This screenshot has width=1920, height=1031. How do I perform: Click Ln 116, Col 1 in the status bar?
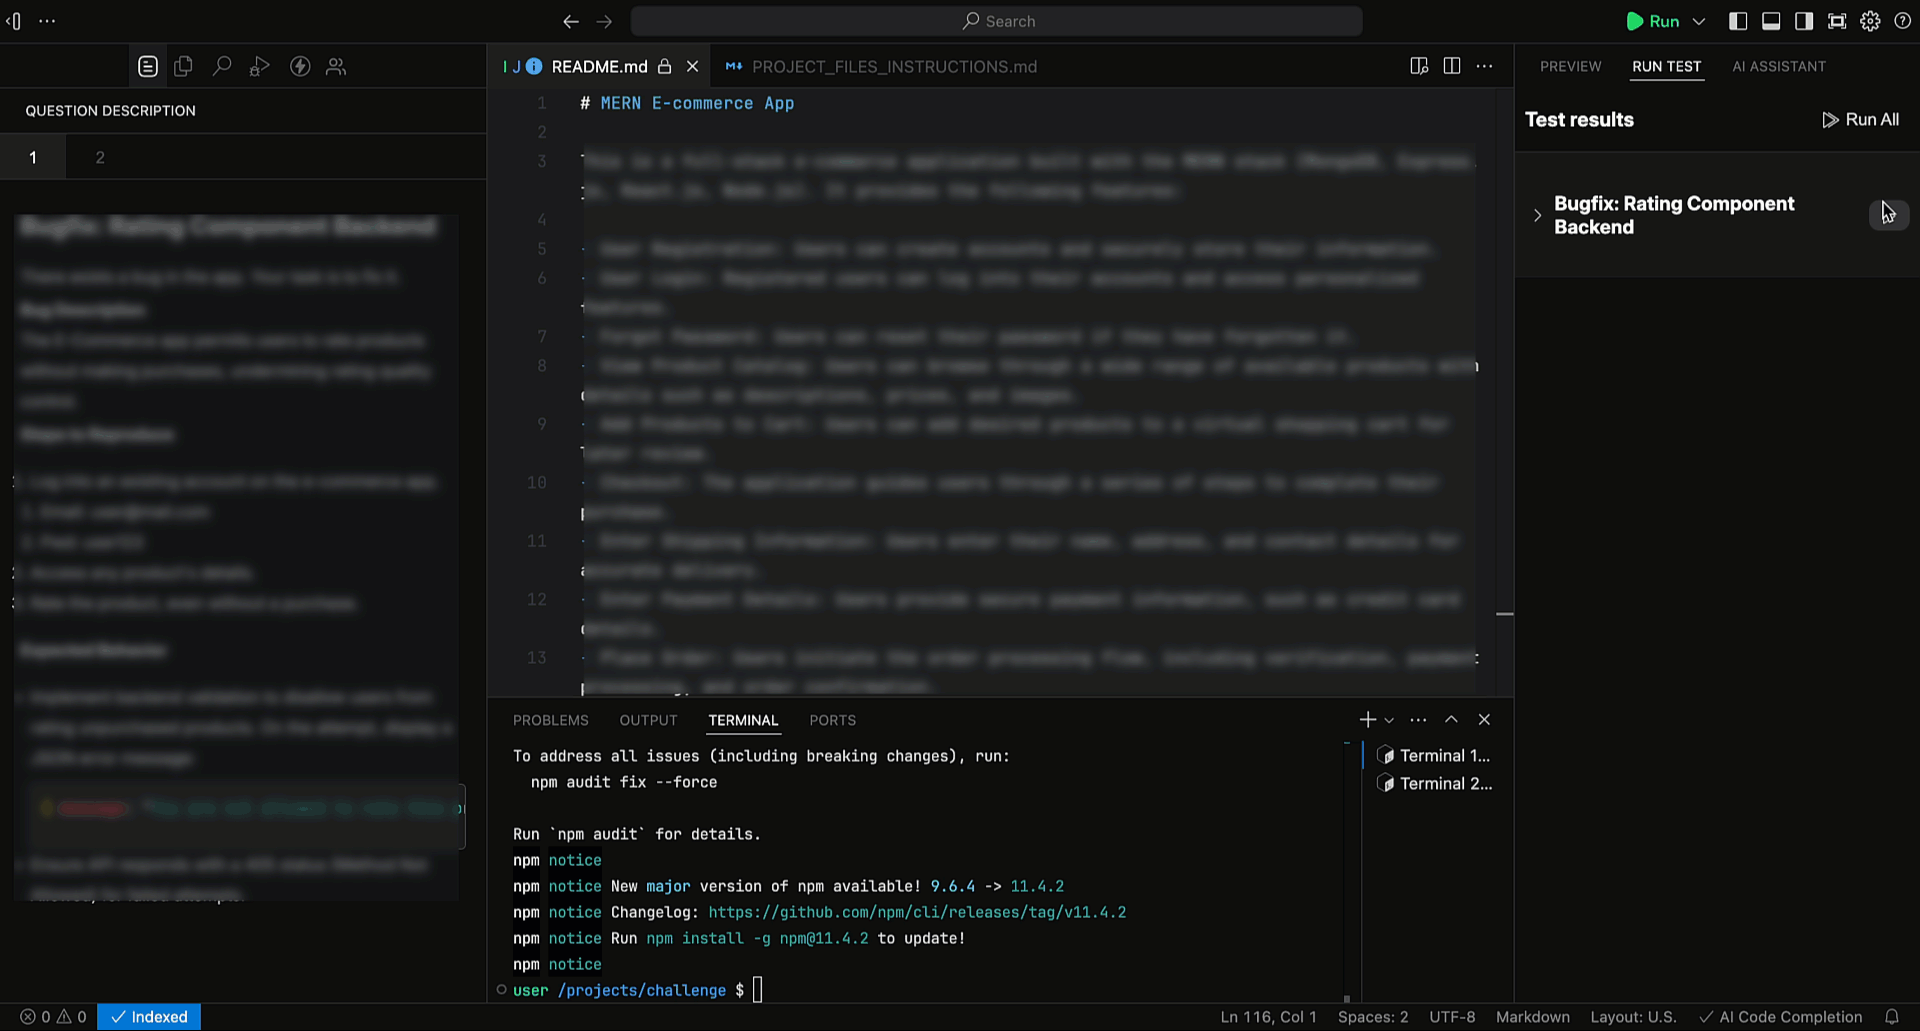pos(1268,1016)
